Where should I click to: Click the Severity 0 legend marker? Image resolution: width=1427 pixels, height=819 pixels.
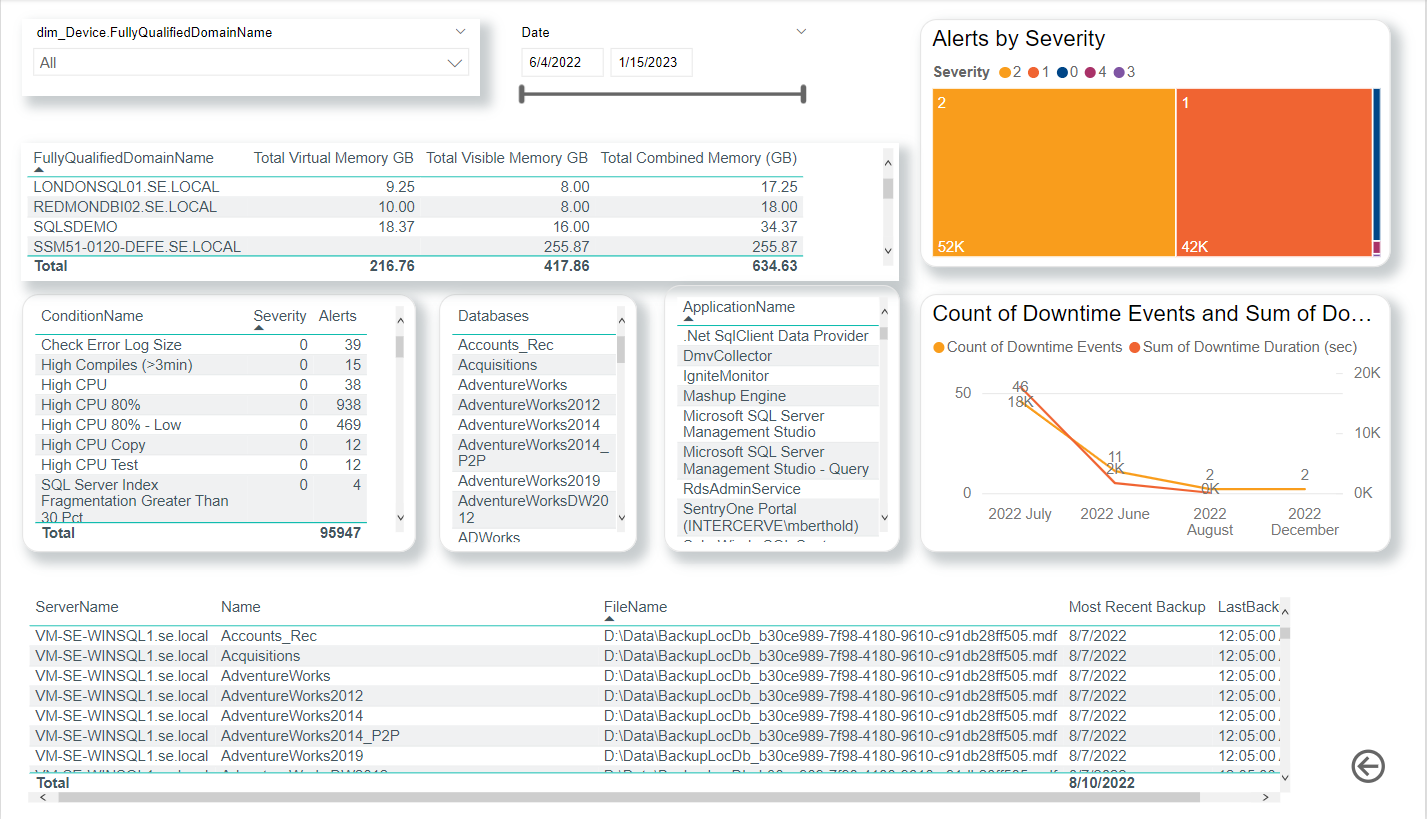[x=1062, y=72]
